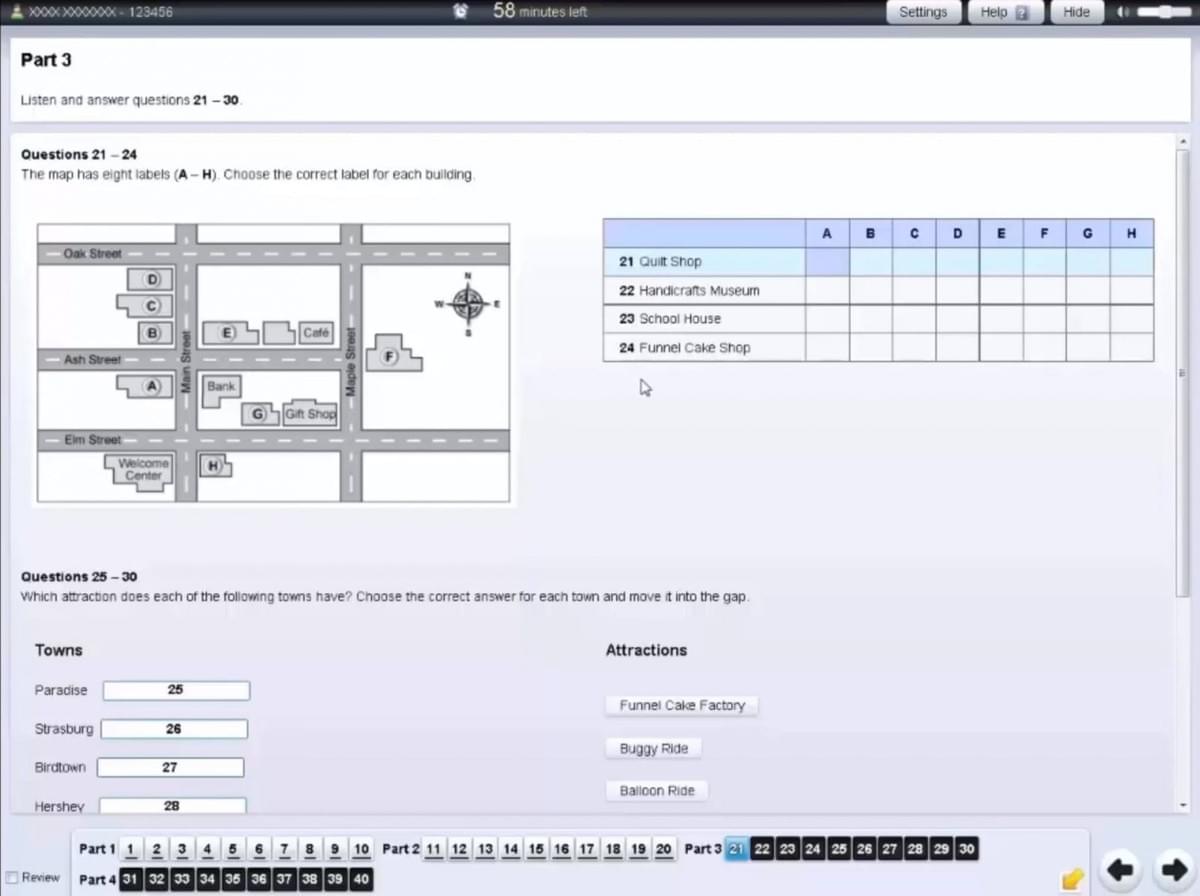Open the Settings panel
Image resolution: width=1200 pixels, height=896 pixels.
point(922,12)
